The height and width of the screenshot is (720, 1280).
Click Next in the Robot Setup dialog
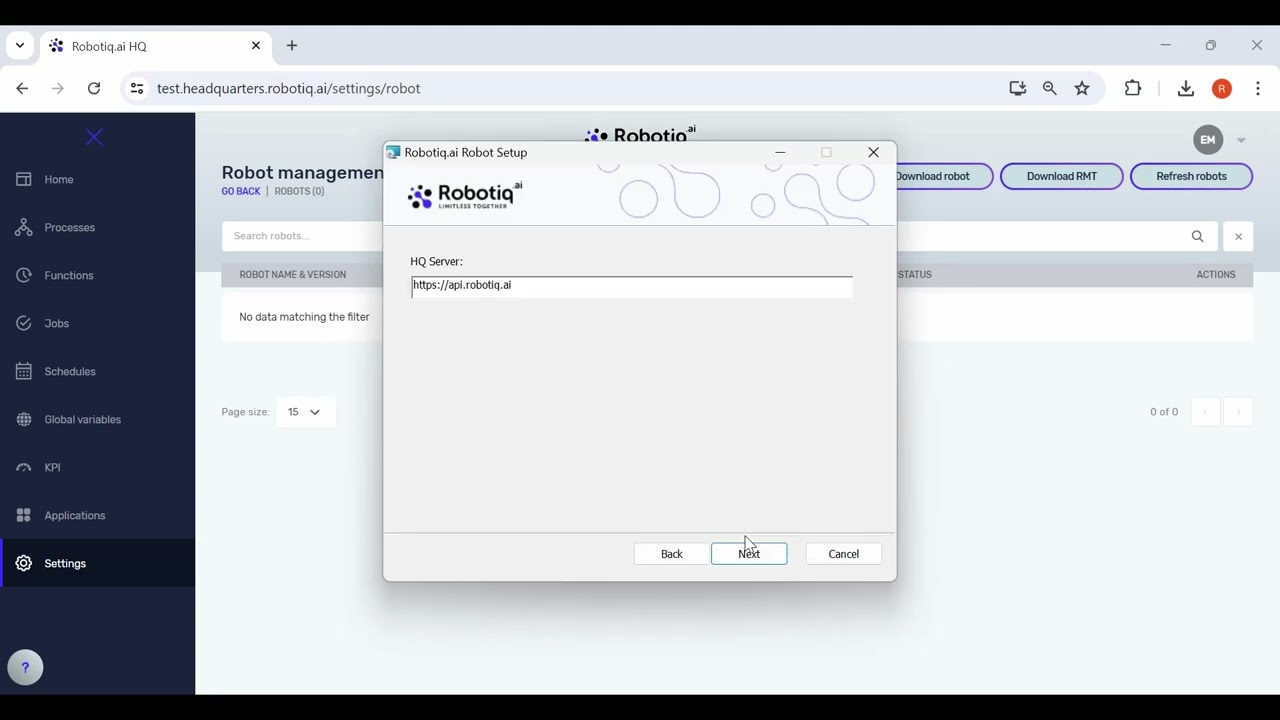pos(749,554)
